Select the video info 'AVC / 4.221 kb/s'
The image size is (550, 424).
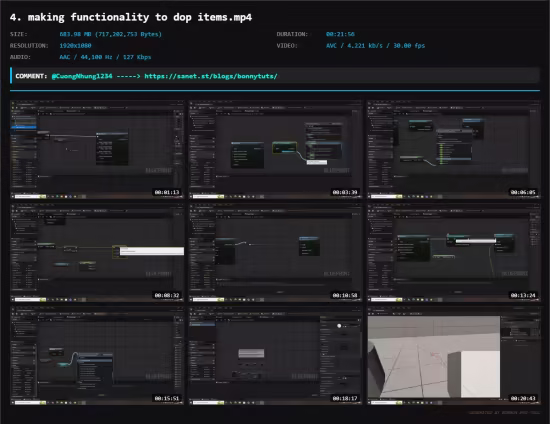point(354,46)
